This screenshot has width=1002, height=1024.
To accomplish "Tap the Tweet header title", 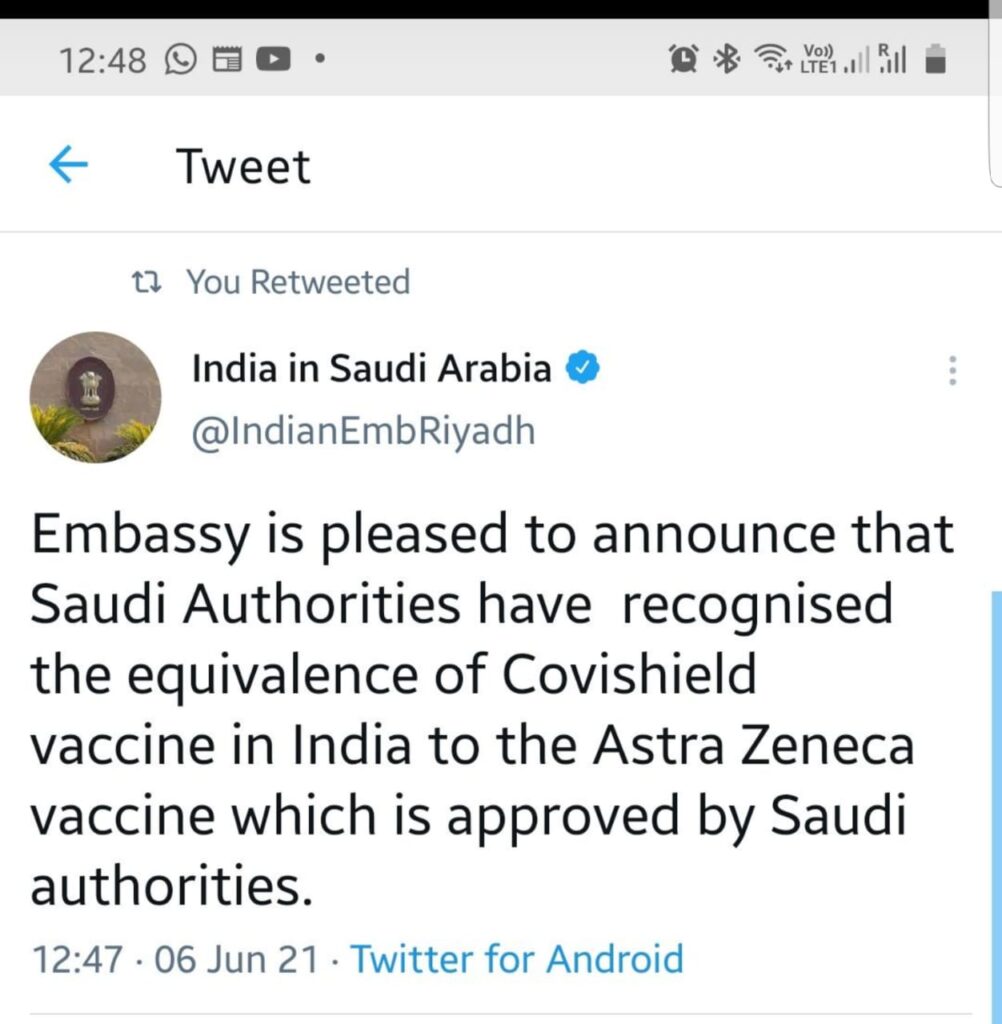I will click(244, 166).
